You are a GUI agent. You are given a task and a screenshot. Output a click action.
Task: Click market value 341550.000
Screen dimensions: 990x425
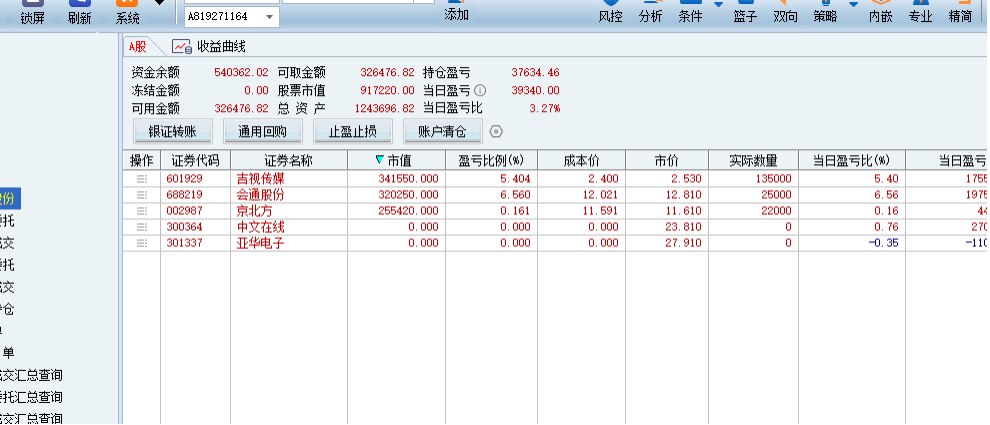[x=409, y=179]
